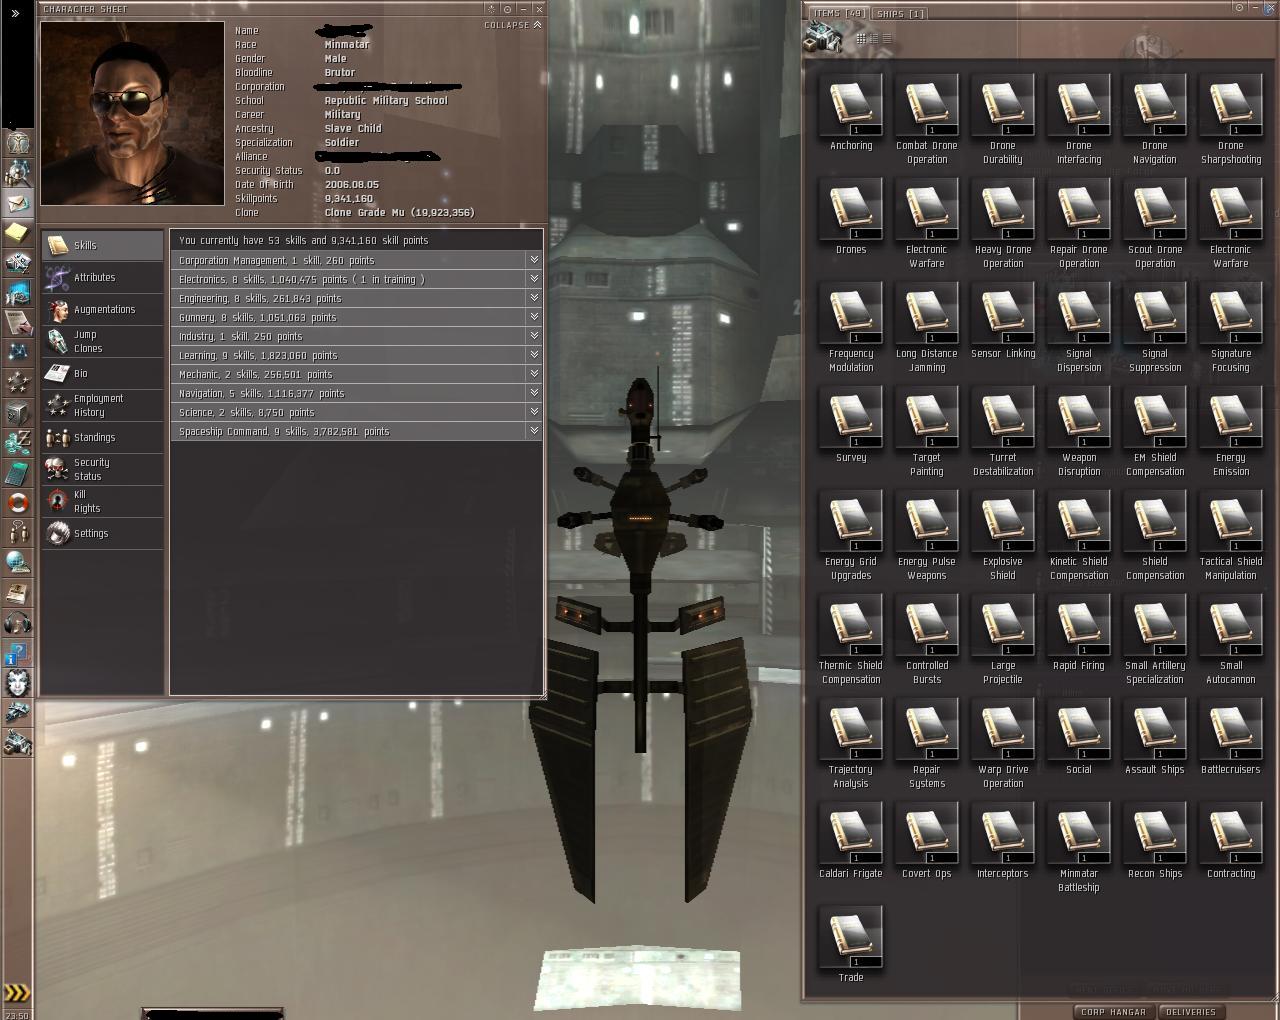
Task: Open the Jump Clones tab
Action: pos(102,341)
